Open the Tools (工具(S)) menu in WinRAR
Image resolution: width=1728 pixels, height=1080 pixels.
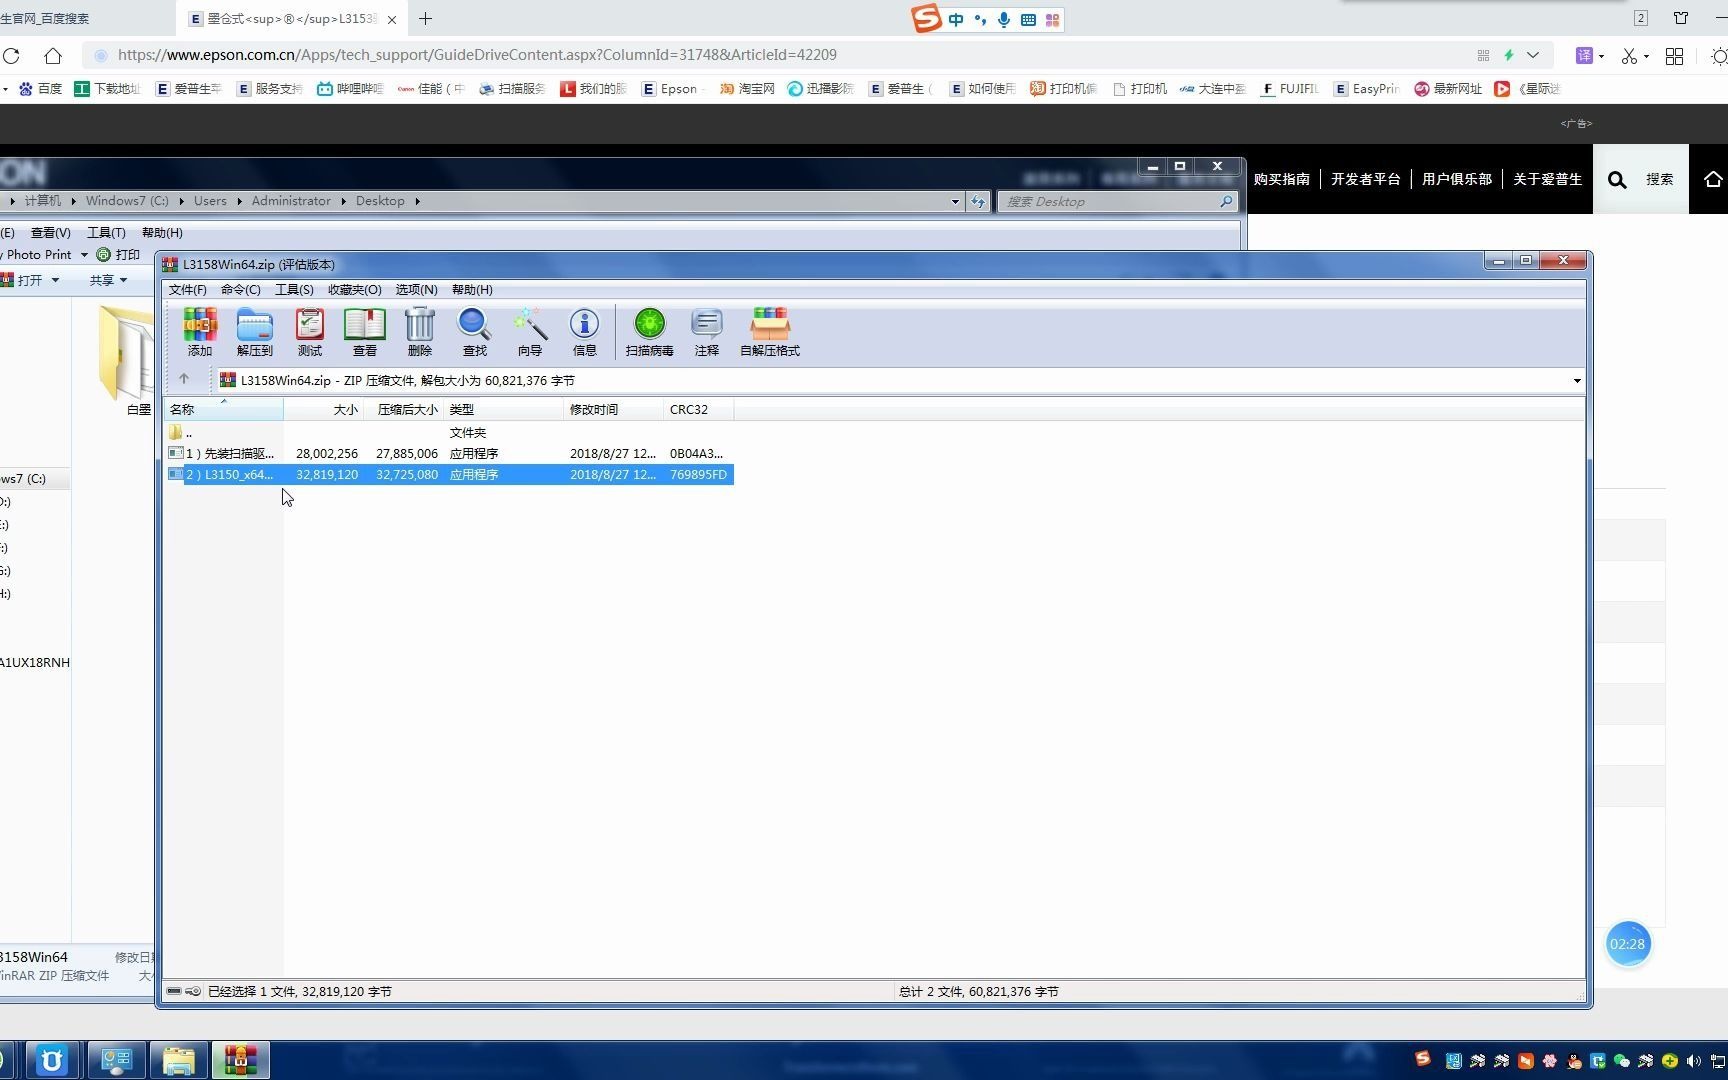pyautogui.click(x=295, y=290)
